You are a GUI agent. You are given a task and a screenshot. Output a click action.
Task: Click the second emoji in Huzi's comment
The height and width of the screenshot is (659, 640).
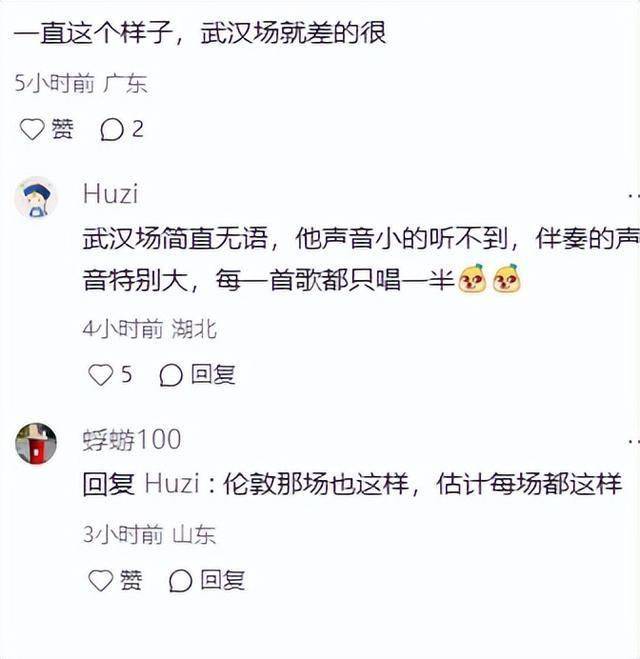506,278
